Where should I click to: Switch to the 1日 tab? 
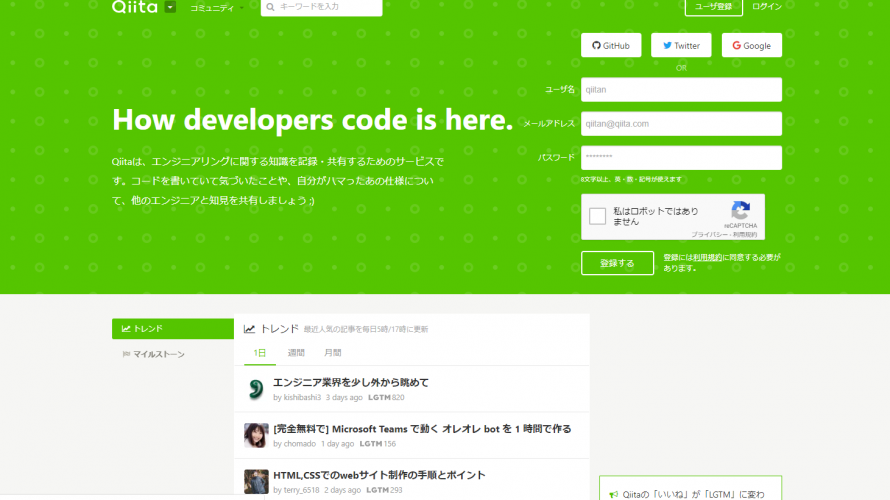260,353
